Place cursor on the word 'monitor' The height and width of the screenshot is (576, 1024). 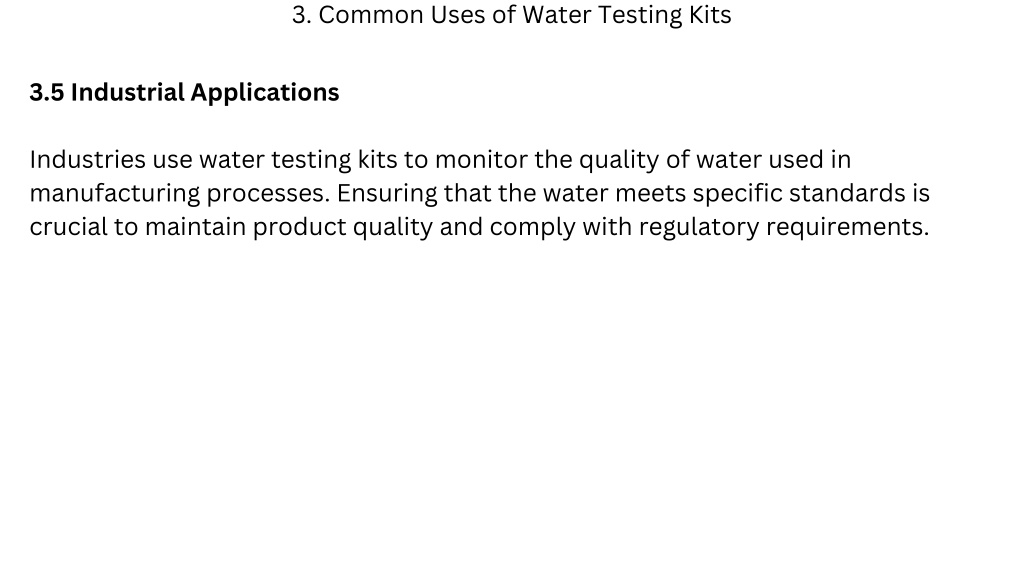point(481,159)
